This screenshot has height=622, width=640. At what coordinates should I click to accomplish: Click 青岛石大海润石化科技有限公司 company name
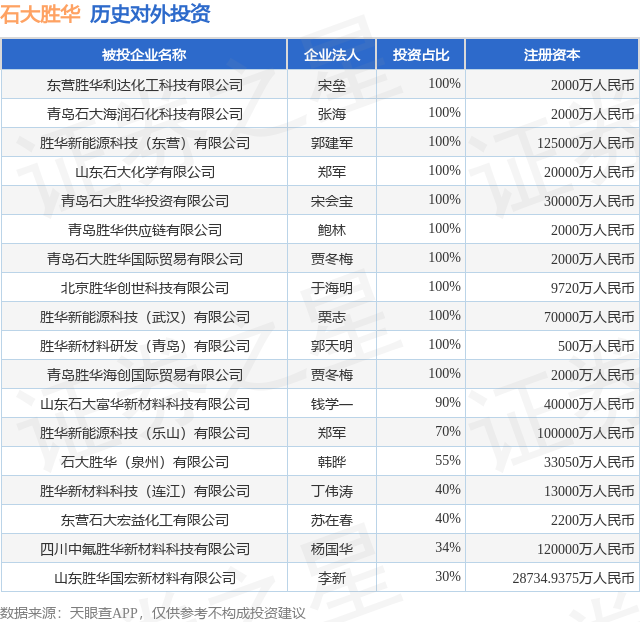[144, 114]
